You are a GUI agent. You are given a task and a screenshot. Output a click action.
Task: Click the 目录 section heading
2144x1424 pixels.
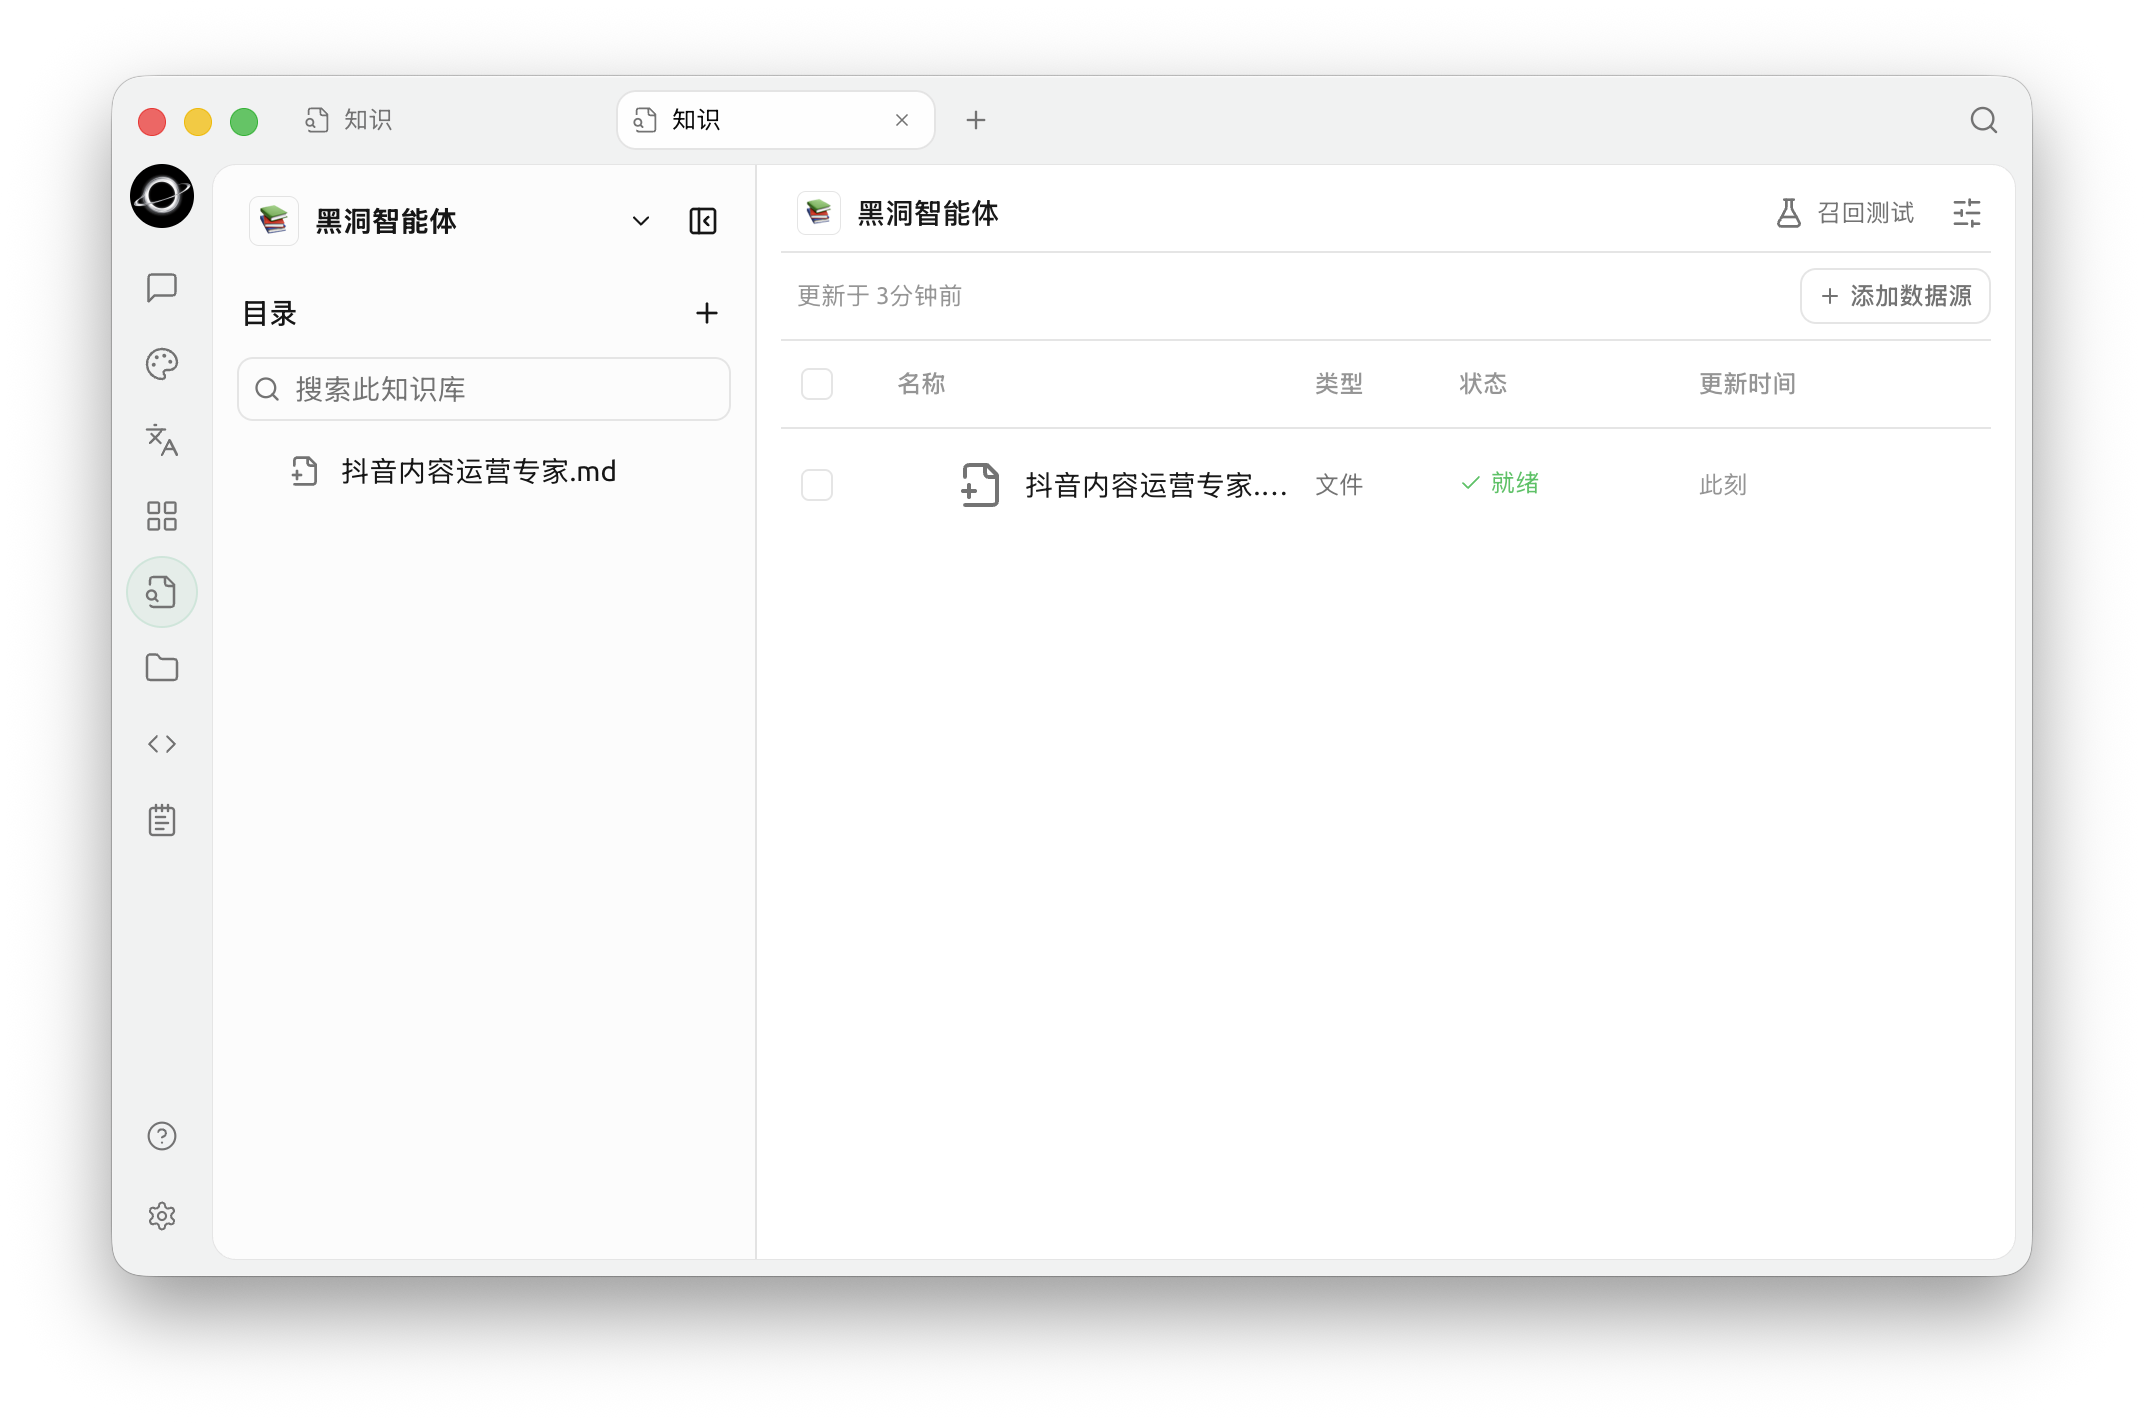pyautogui.click(x=270, y=314)
